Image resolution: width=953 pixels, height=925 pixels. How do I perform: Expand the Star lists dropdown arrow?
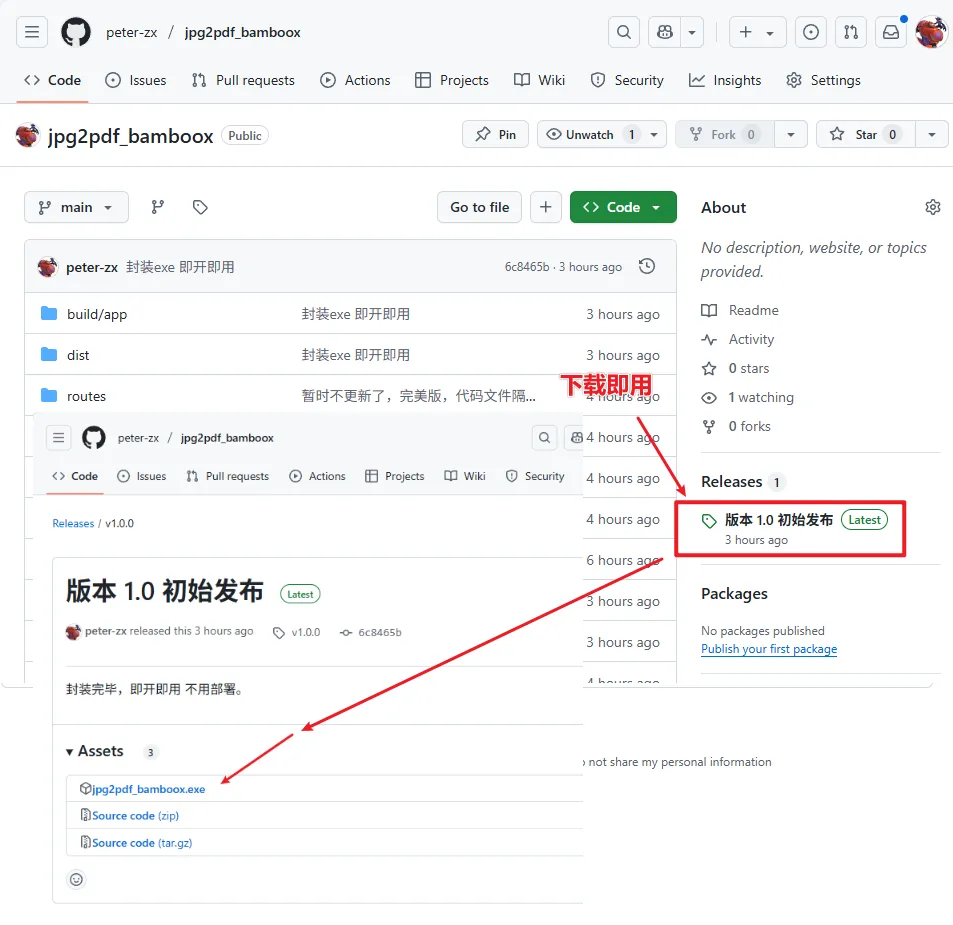click(x=932, y=134)
